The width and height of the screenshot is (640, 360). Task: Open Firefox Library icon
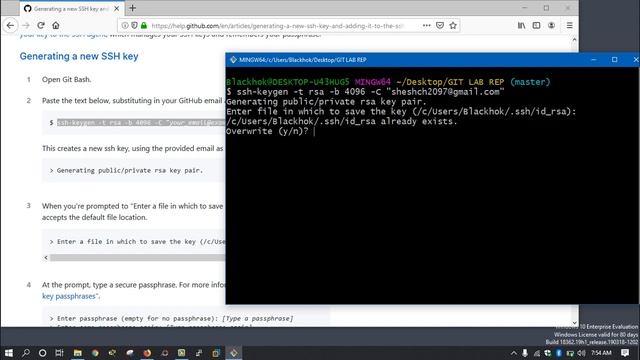pos(522,25)
